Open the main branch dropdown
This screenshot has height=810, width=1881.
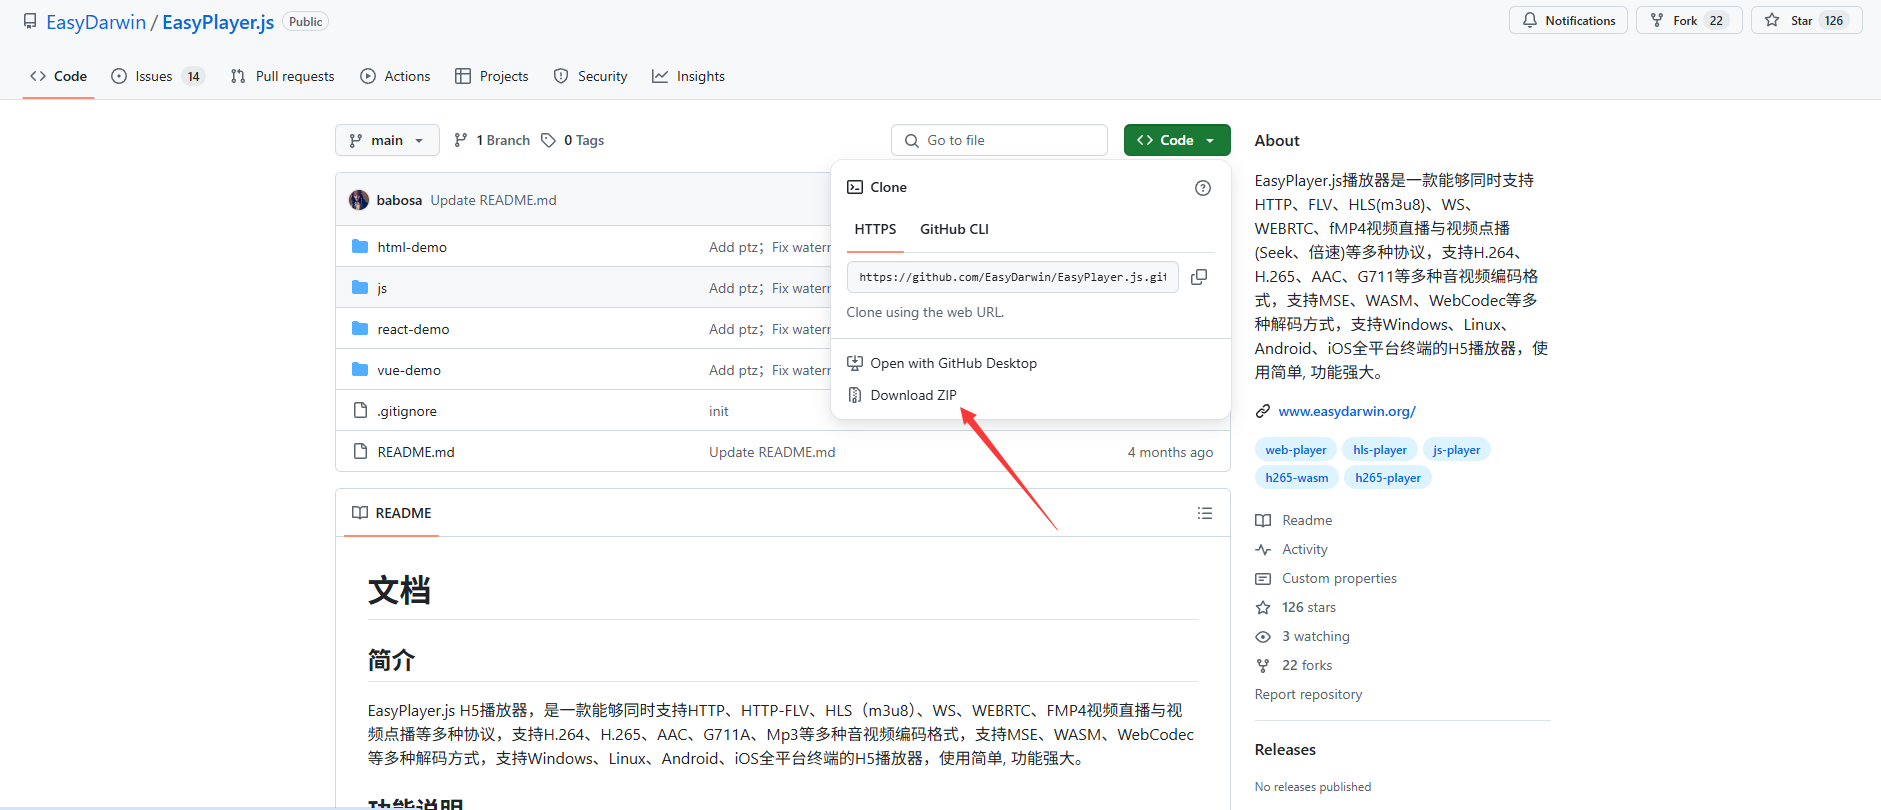[387, 140]
